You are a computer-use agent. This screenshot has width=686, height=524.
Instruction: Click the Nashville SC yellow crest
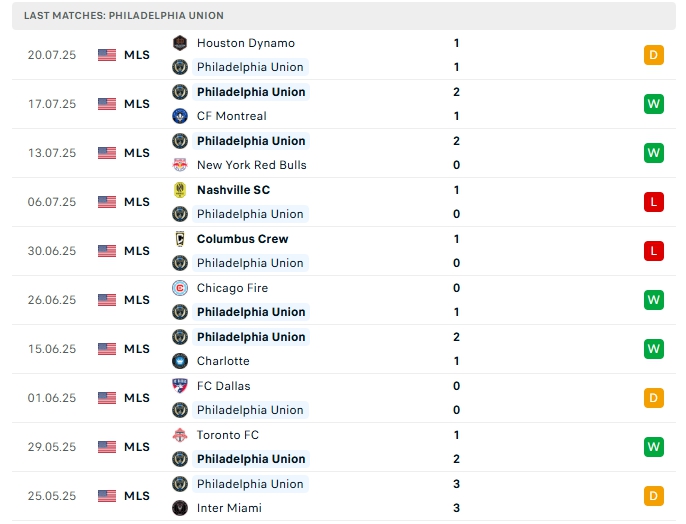pos(180,190)
